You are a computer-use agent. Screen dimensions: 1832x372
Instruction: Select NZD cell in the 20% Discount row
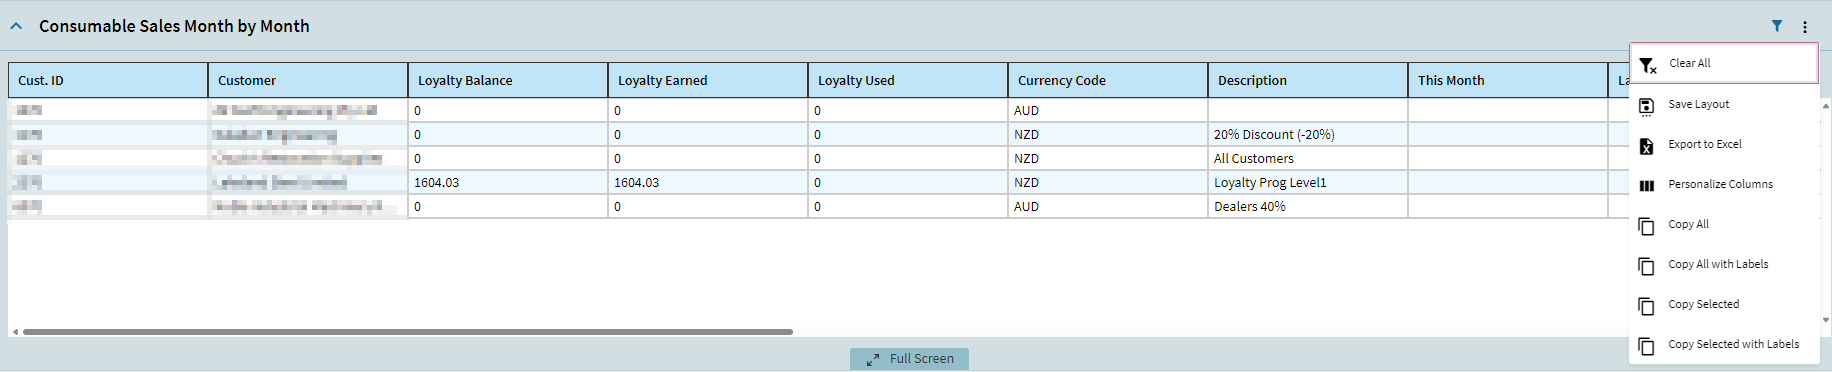(1108, 134)
